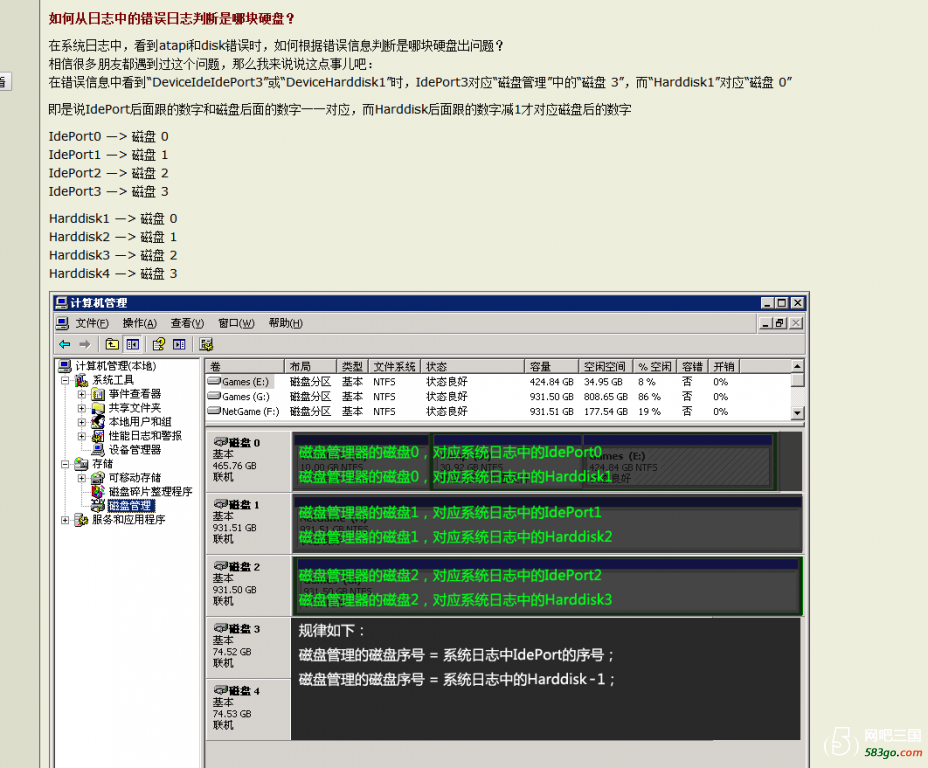Screen dimensions: 928x768
Task: Sort by the 文件系统 column header
Action: pos(394,366)
